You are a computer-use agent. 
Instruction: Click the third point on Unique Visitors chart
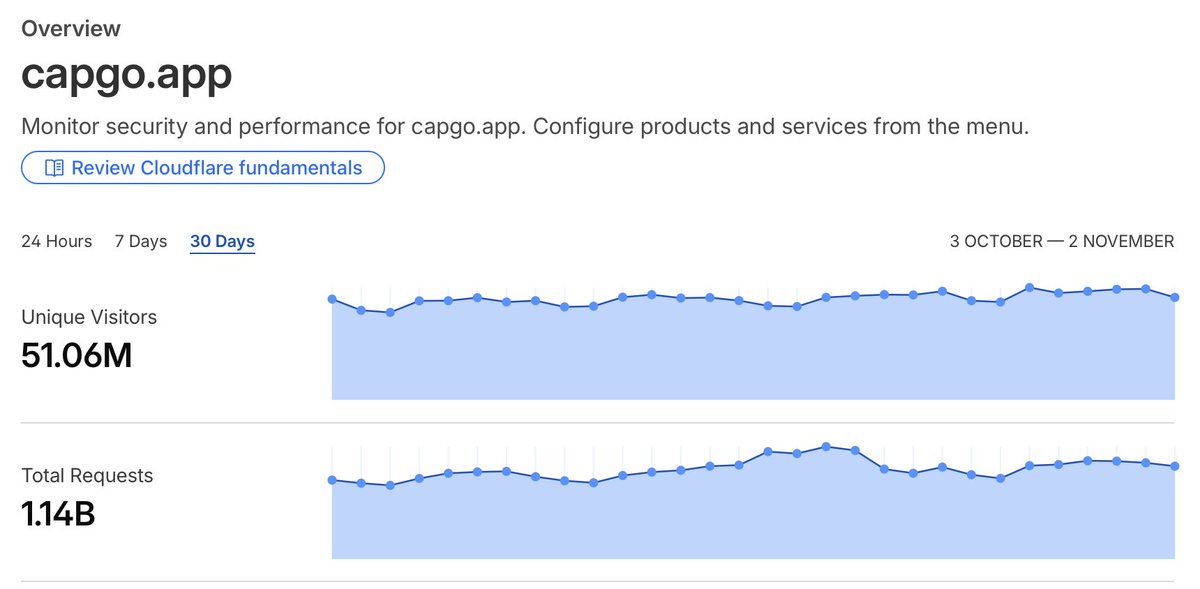(390, 312)
